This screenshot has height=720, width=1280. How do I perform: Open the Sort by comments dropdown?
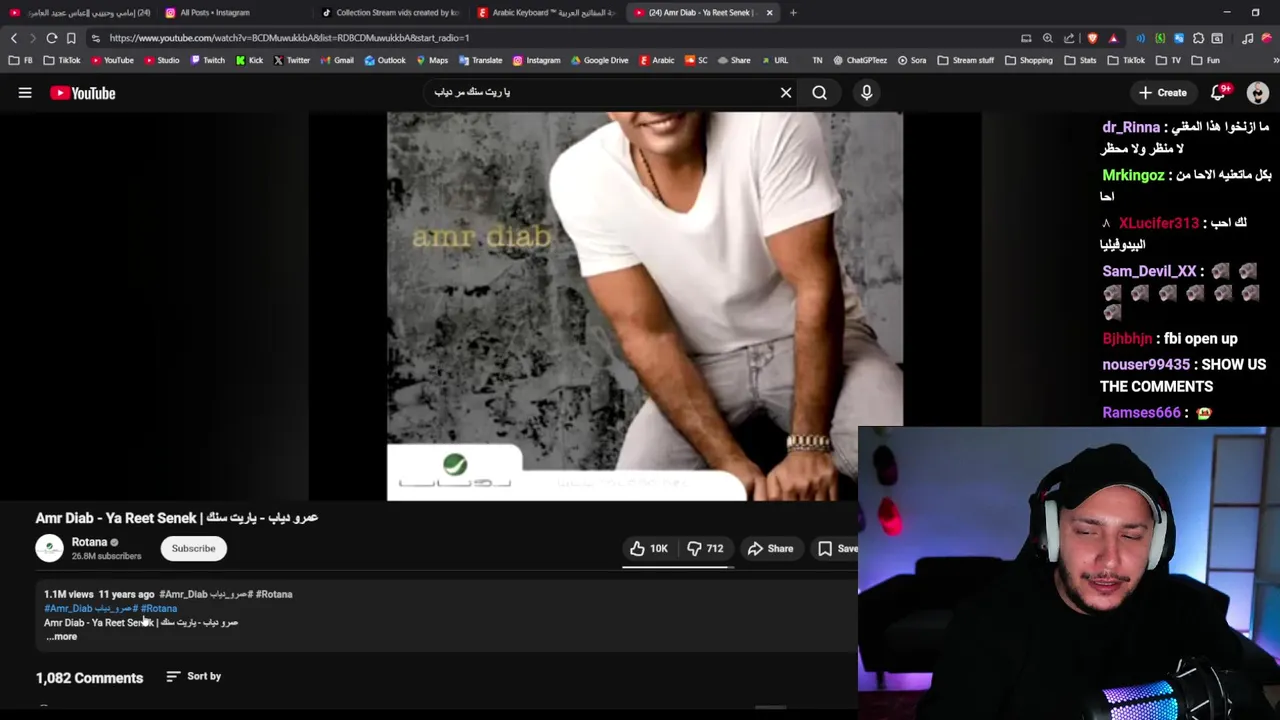coord(194,676)
